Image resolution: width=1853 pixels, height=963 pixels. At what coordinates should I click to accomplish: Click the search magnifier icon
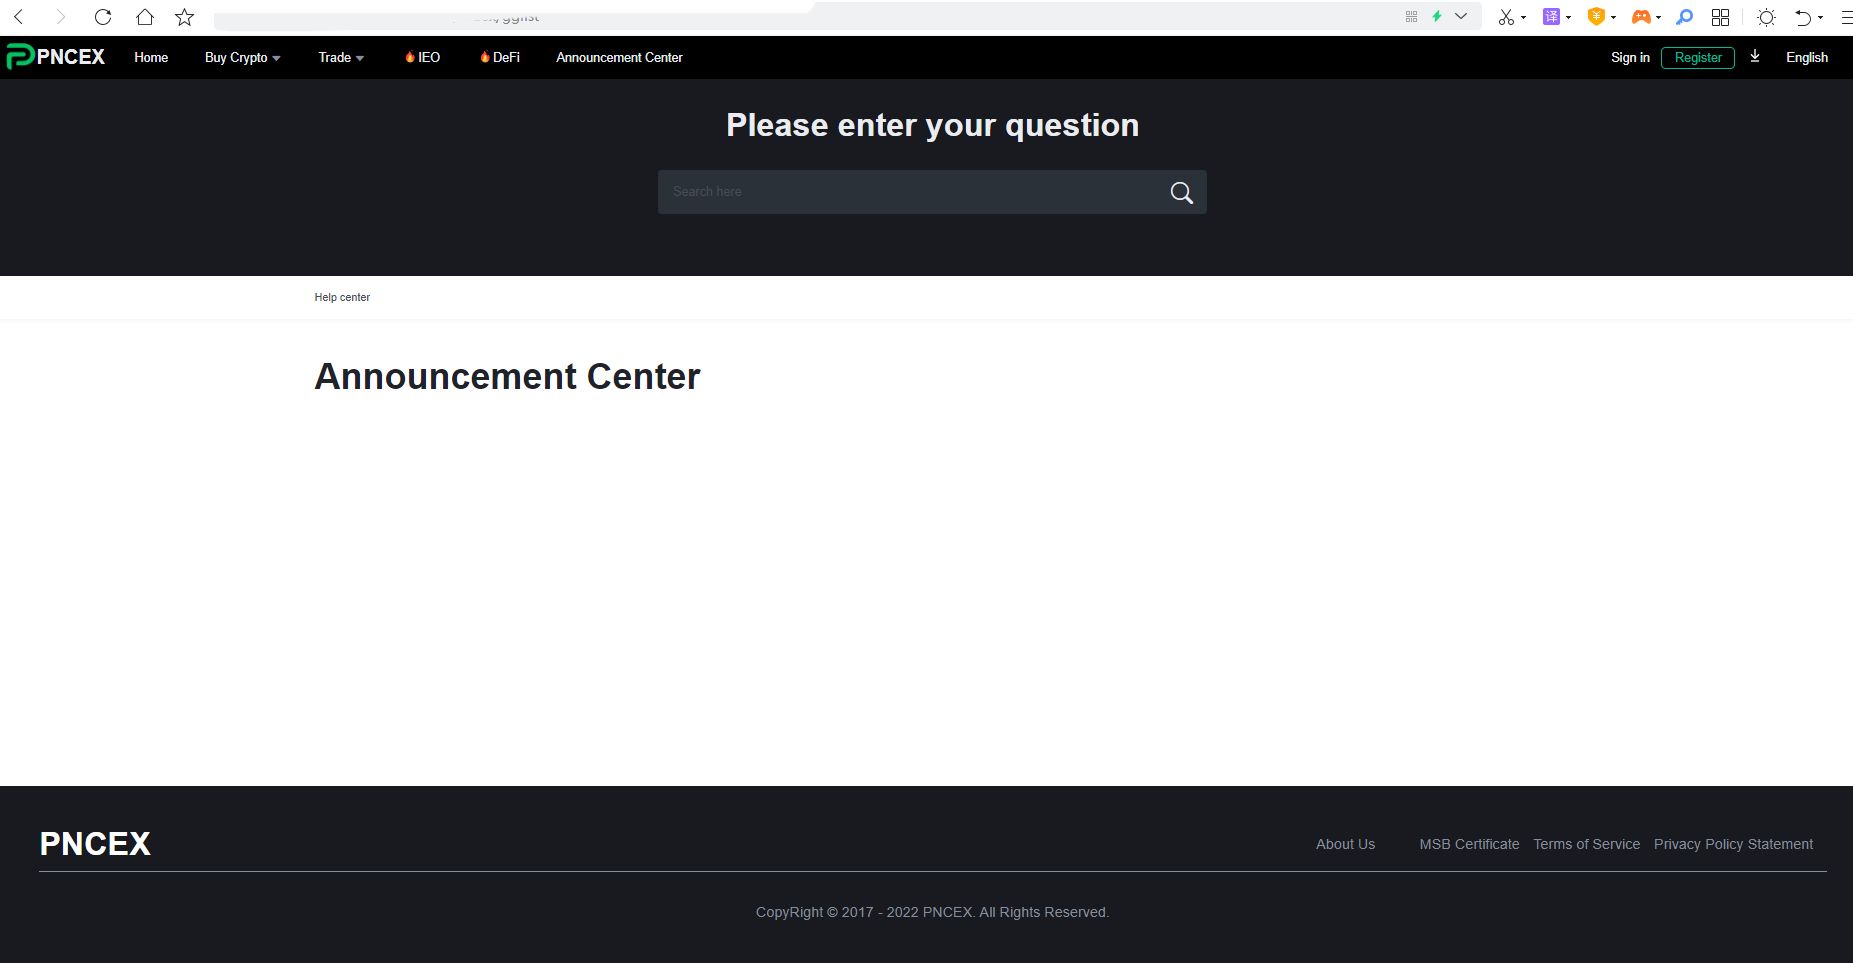coord(1181,192)
